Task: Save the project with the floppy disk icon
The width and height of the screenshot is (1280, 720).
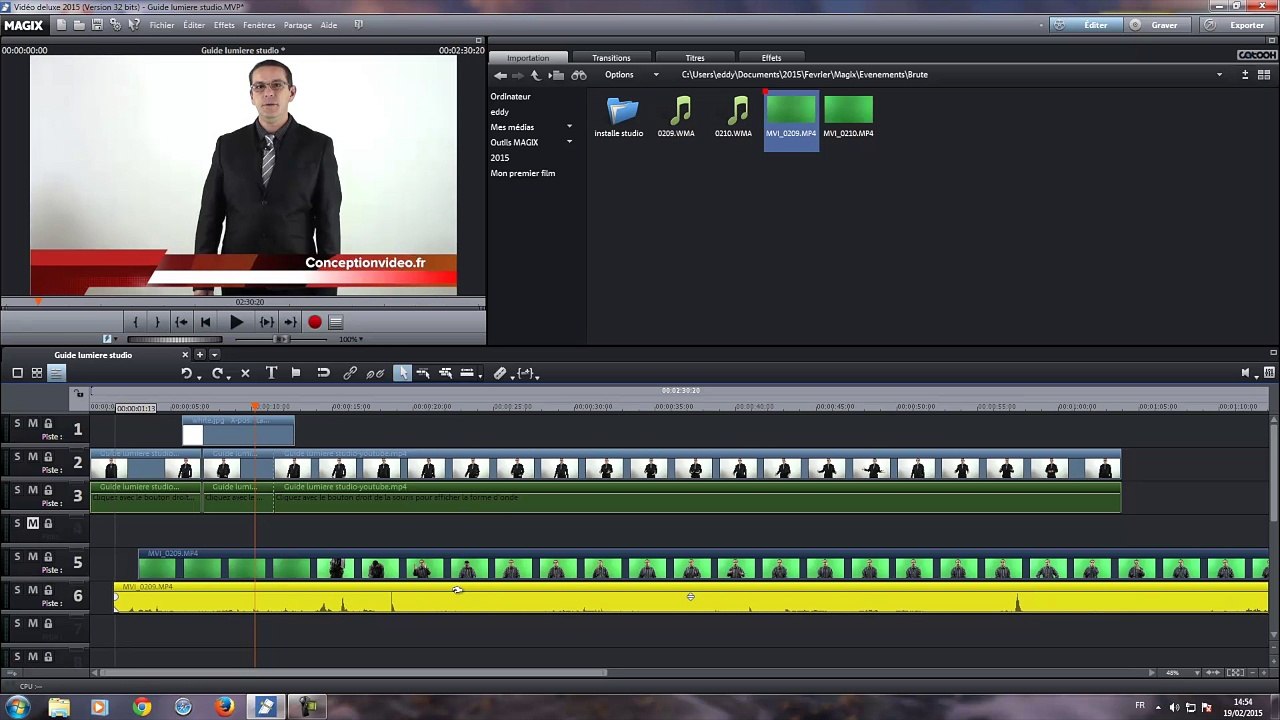Action: [x=97, y=24]
